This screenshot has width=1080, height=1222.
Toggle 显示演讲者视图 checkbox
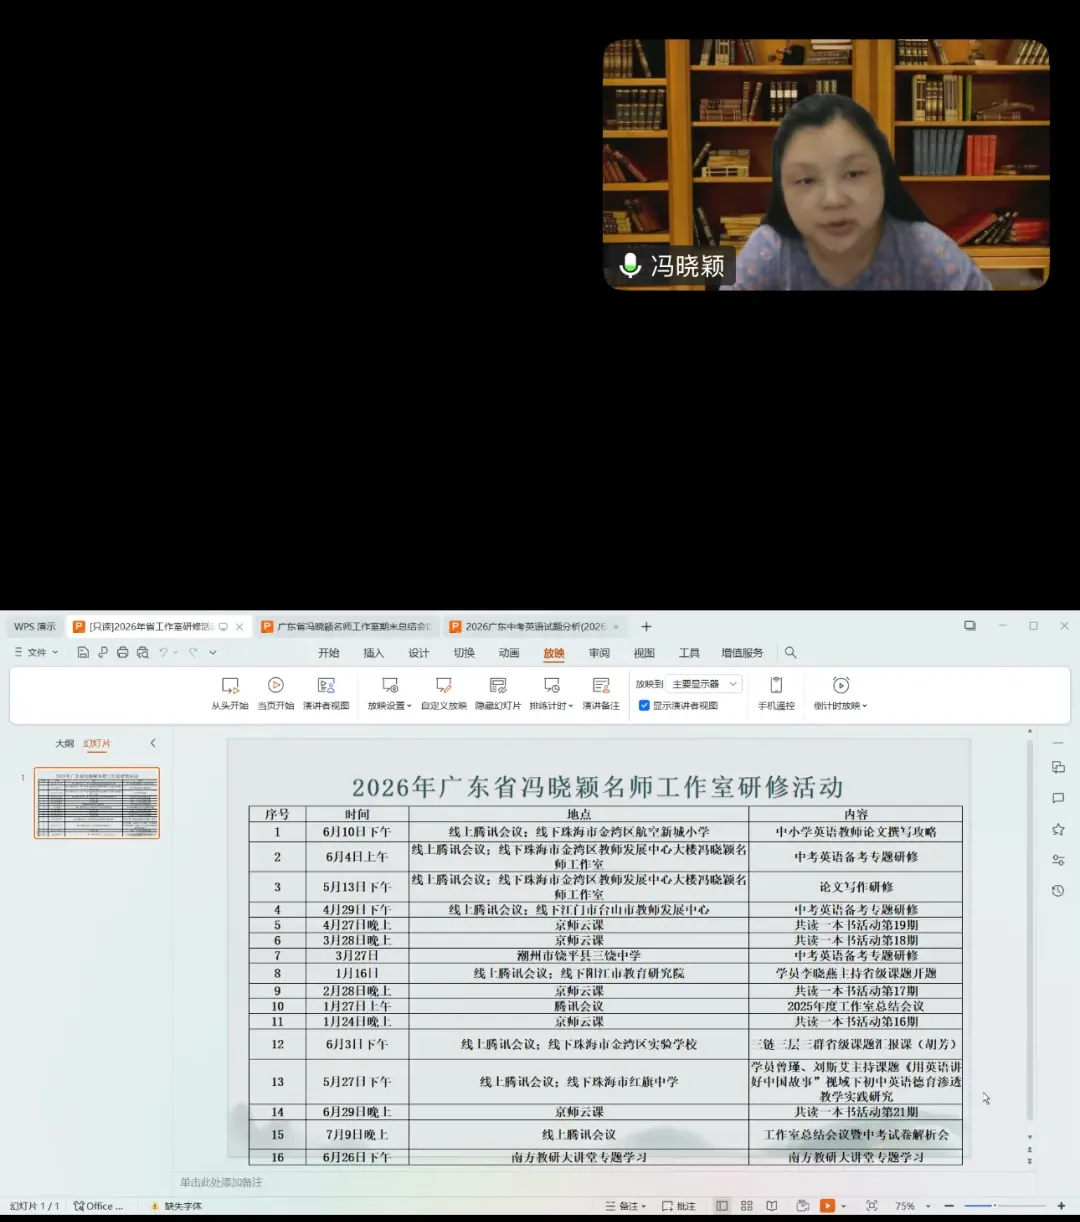pyautogui.click(x=644, y=705)
